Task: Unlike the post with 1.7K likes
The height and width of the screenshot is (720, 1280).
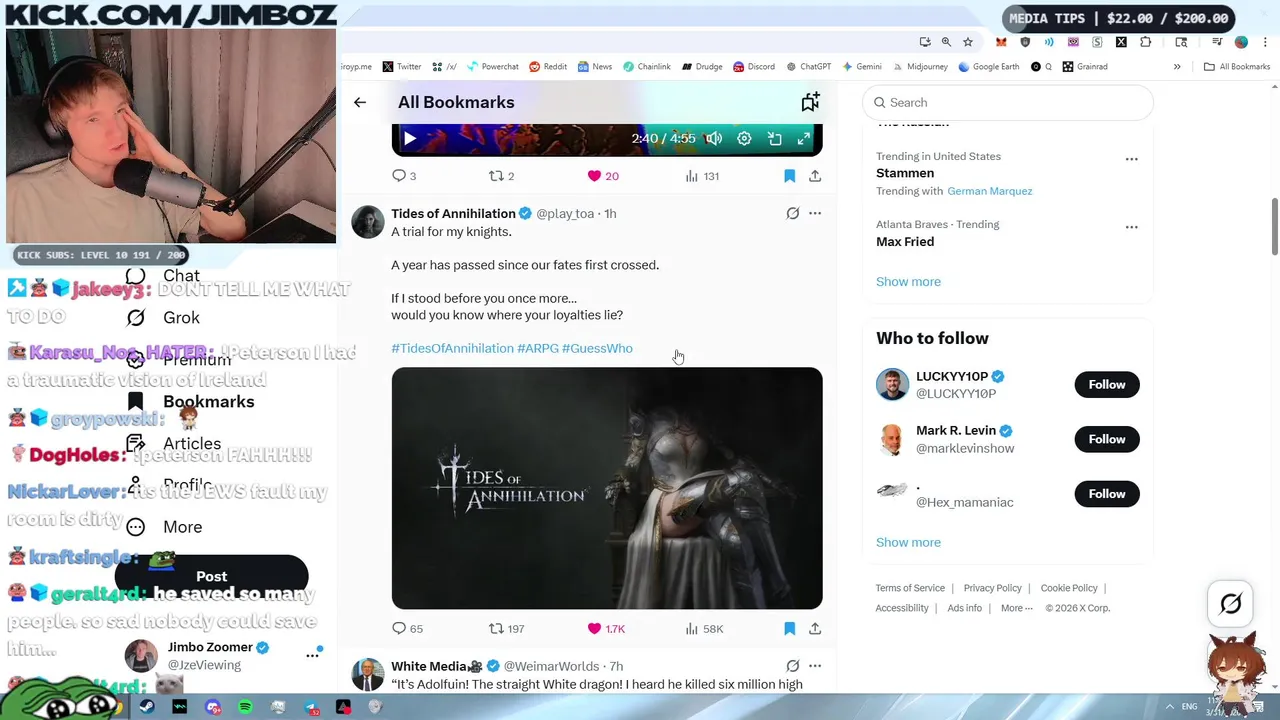Action: tap(606, 628)
